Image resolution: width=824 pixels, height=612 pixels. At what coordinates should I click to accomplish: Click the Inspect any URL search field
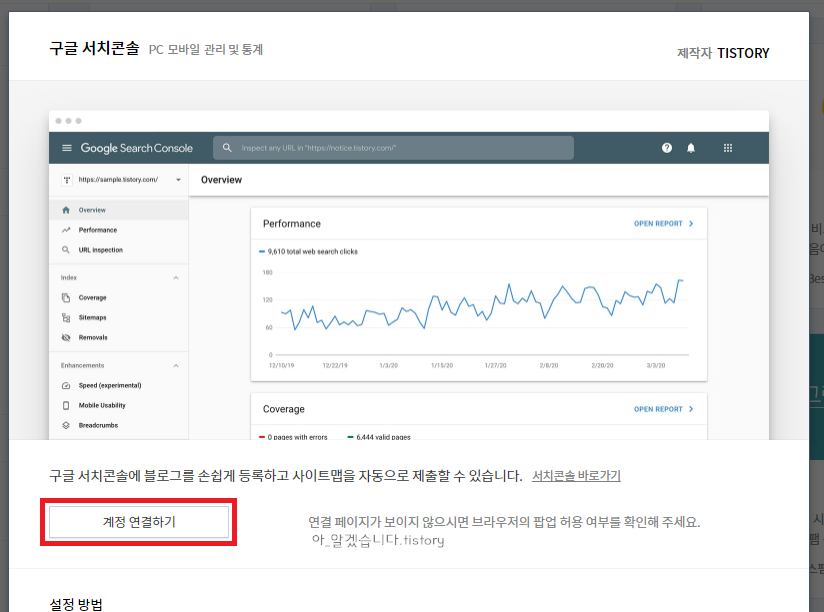click(x=393, y=148)
